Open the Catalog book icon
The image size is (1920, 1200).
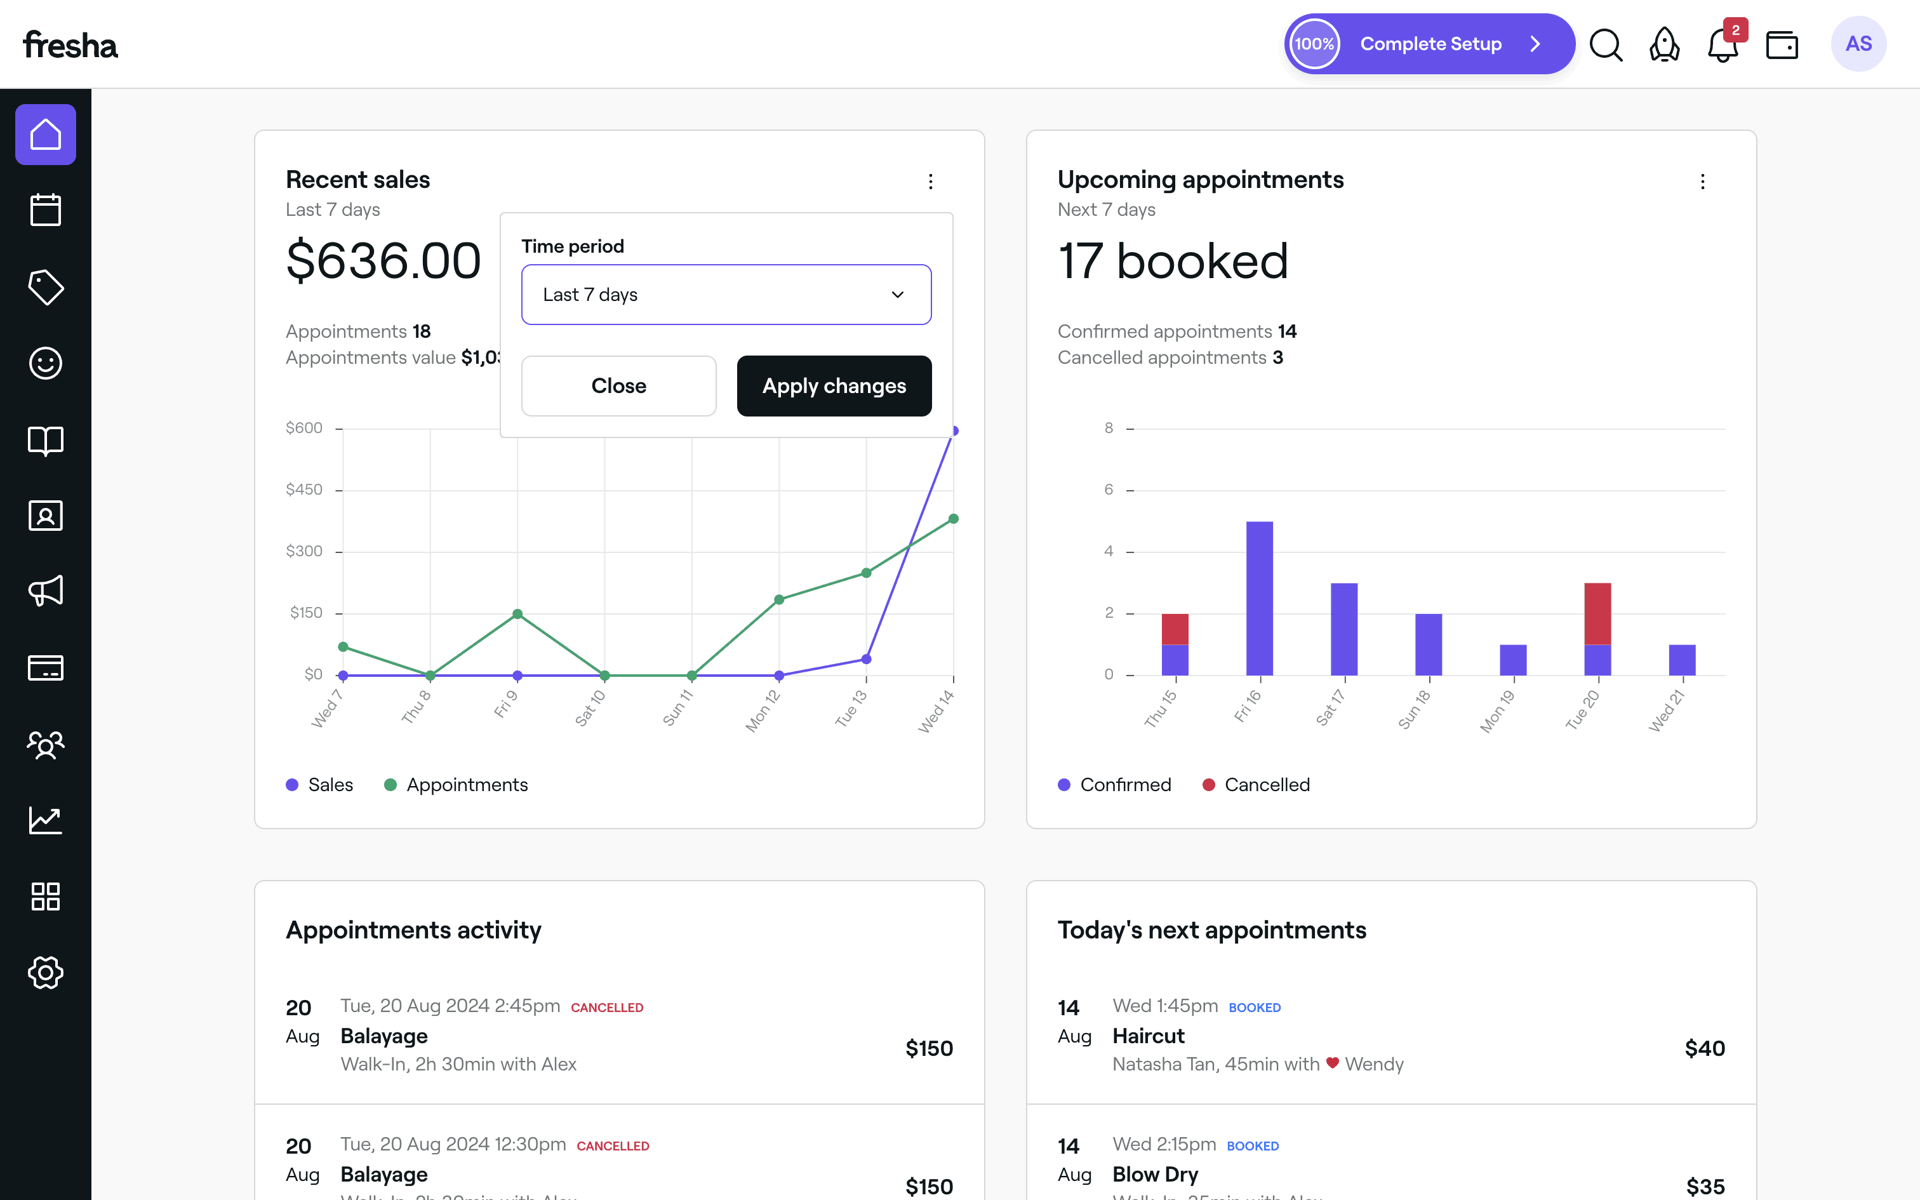pyautogui.click(x=45, y=440)
